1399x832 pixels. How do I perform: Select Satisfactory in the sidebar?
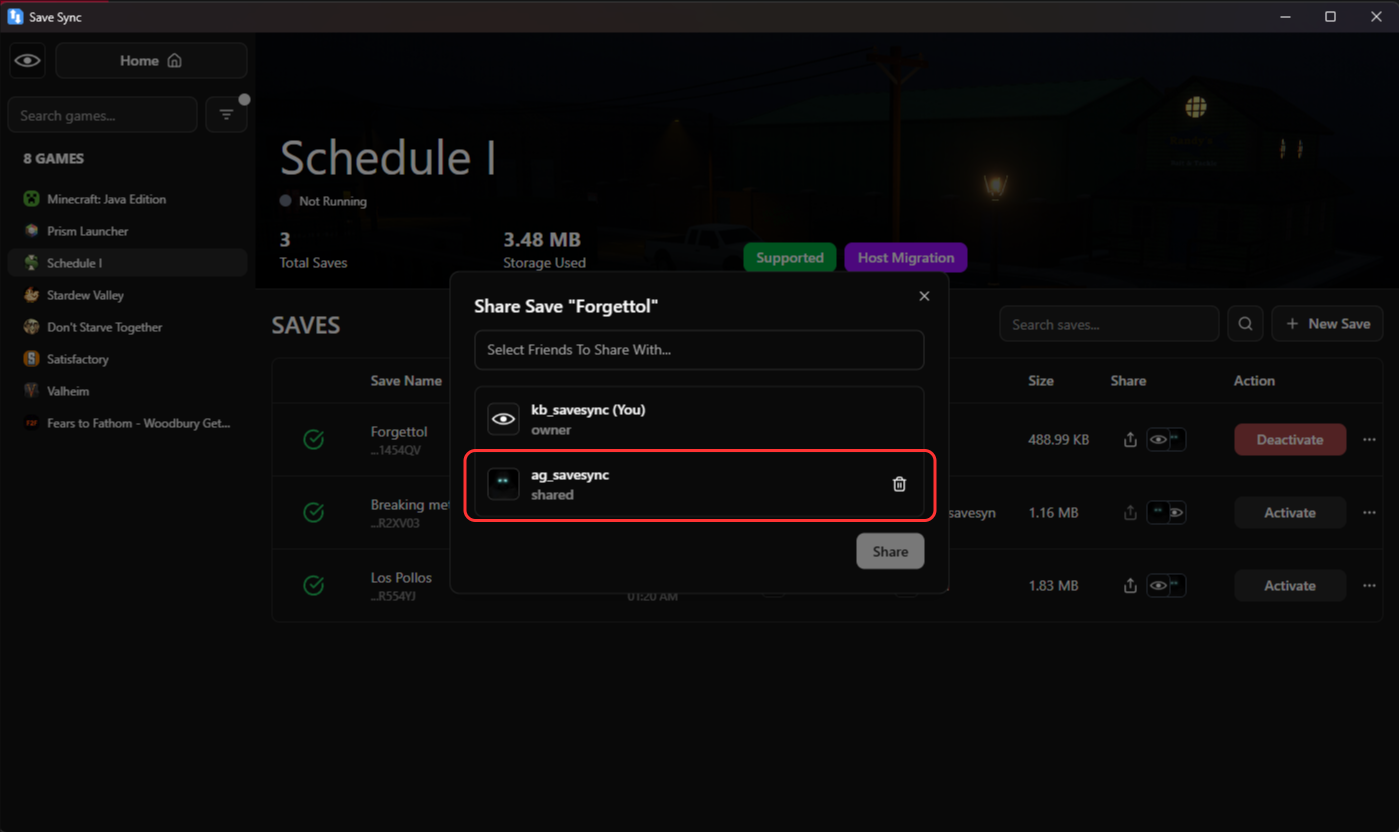tap(127, 359)
